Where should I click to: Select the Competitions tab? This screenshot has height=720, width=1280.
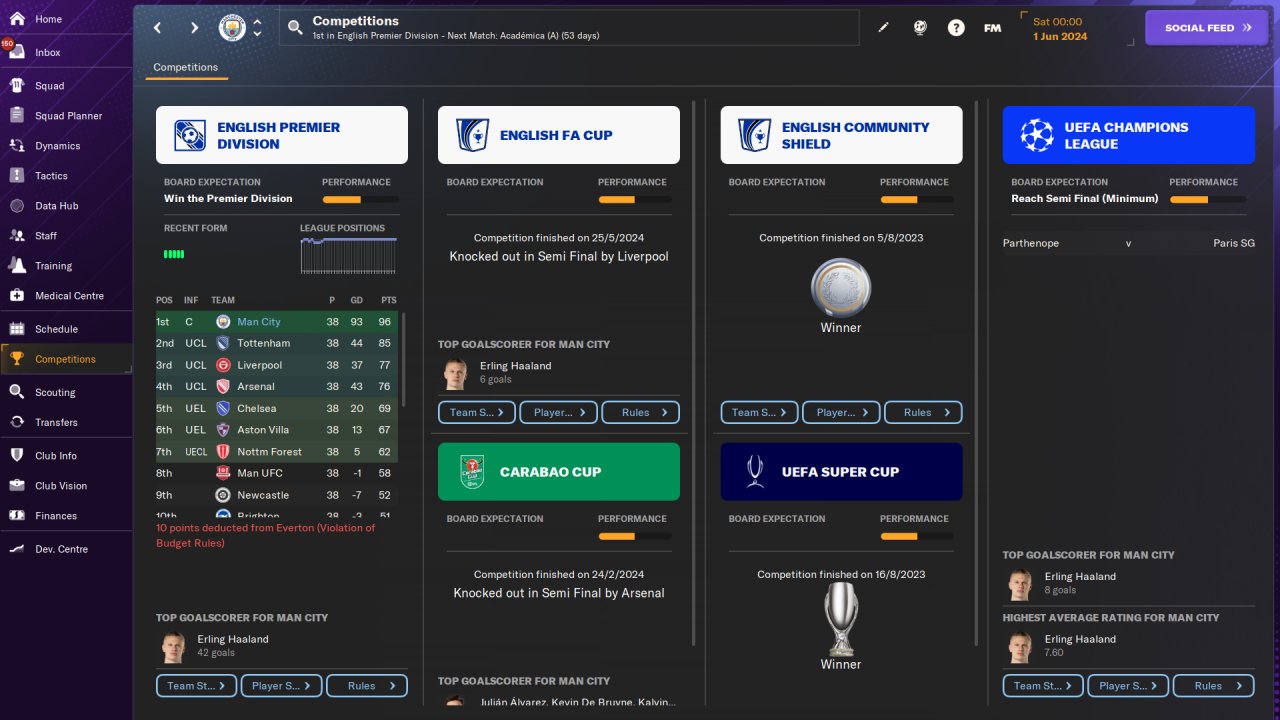pos(185,67)
